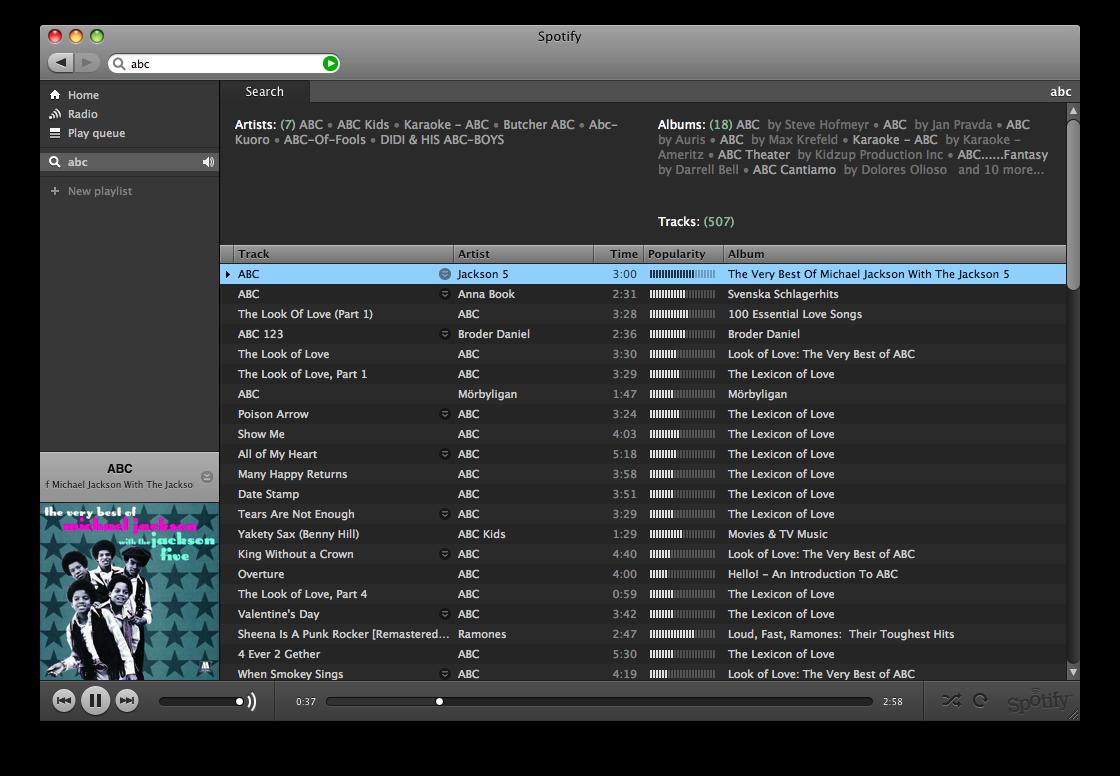Toggle shuffle mode
The height and width of the screenshot is (776, 1120).
(x=951, y=700)
